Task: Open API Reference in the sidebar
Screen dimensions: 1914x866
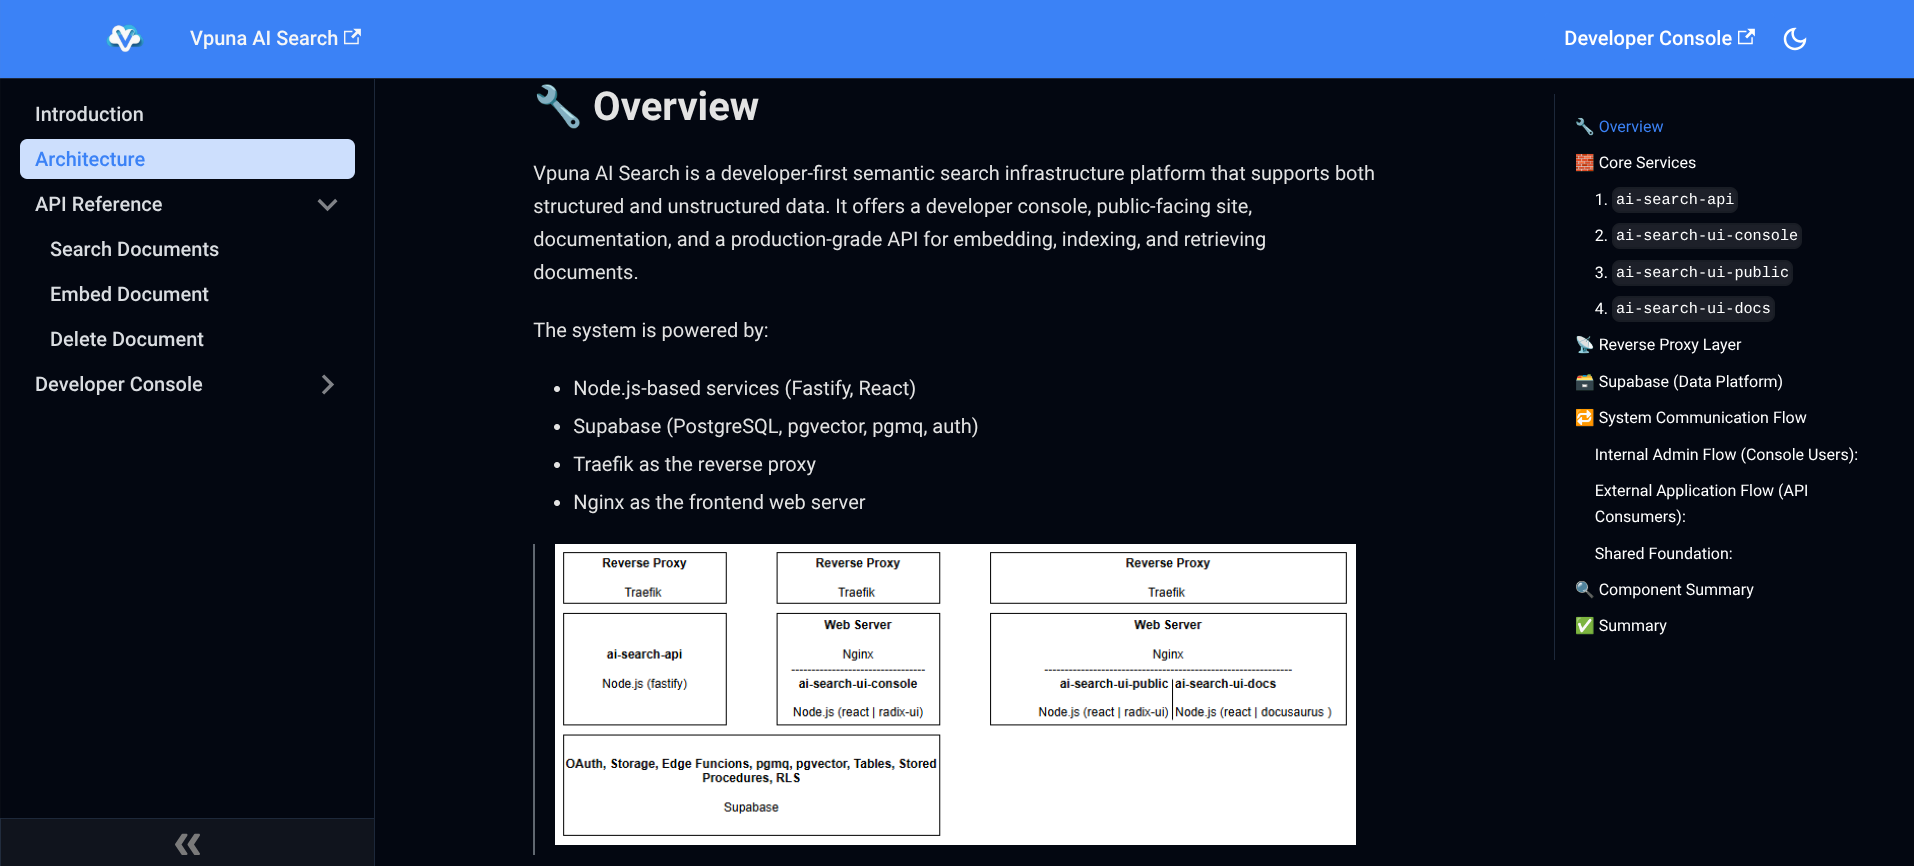Action: 98,204
